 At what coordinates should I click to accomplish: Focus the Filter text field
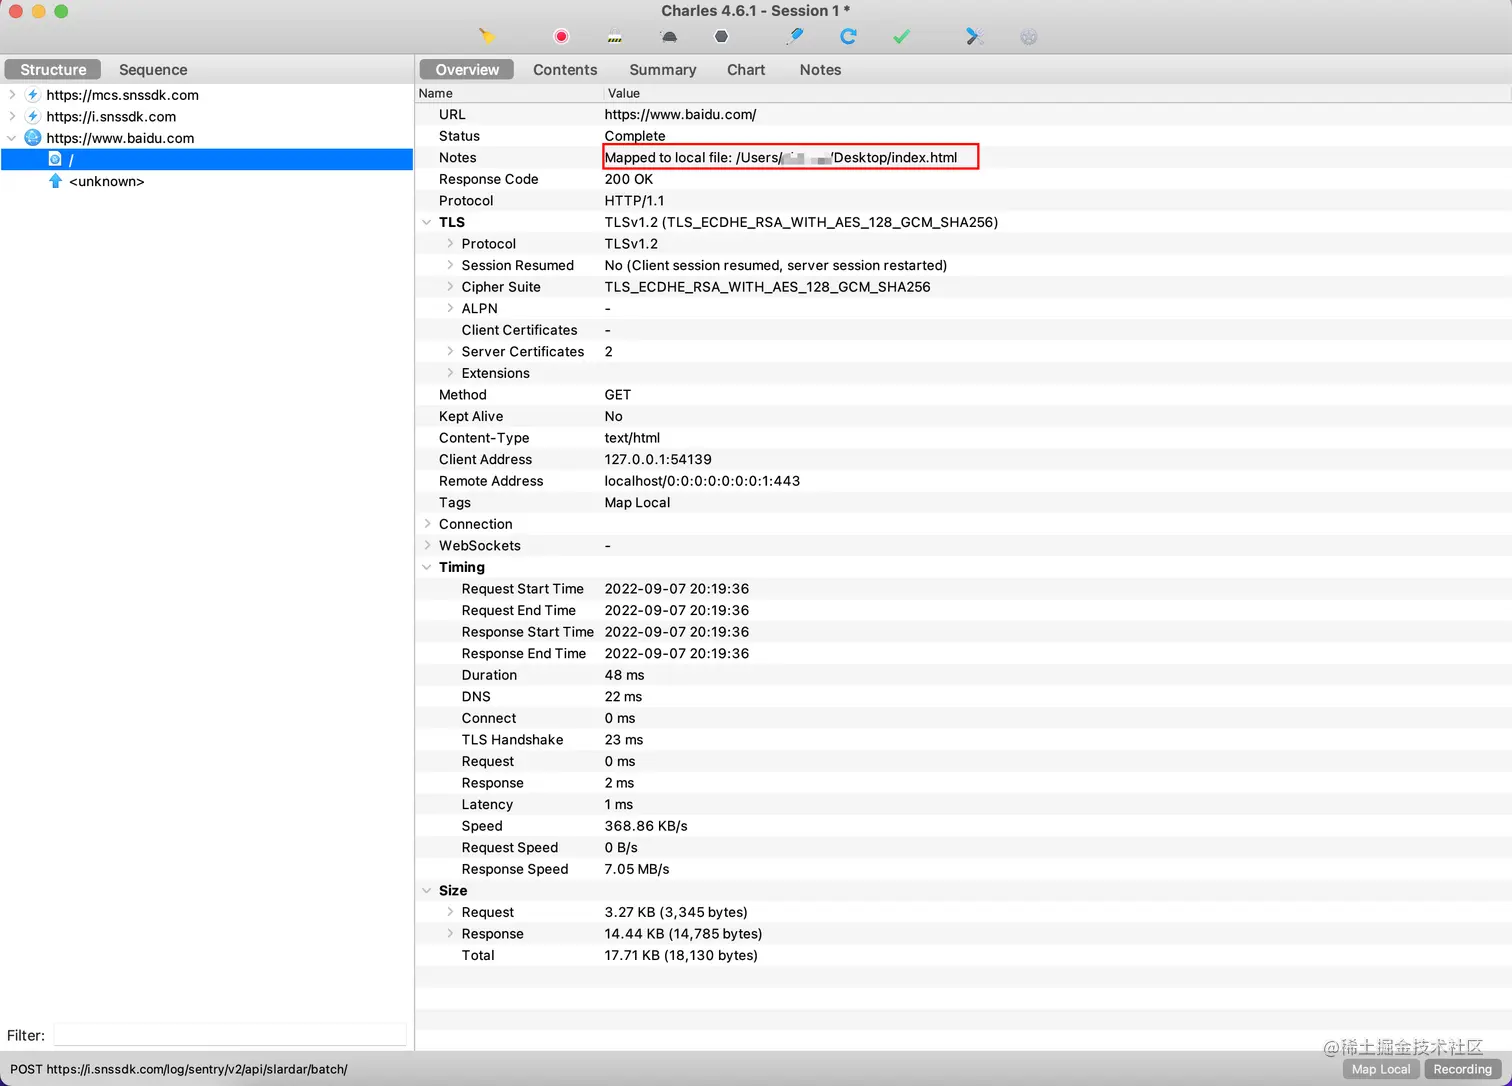[x=230, y=1035]
